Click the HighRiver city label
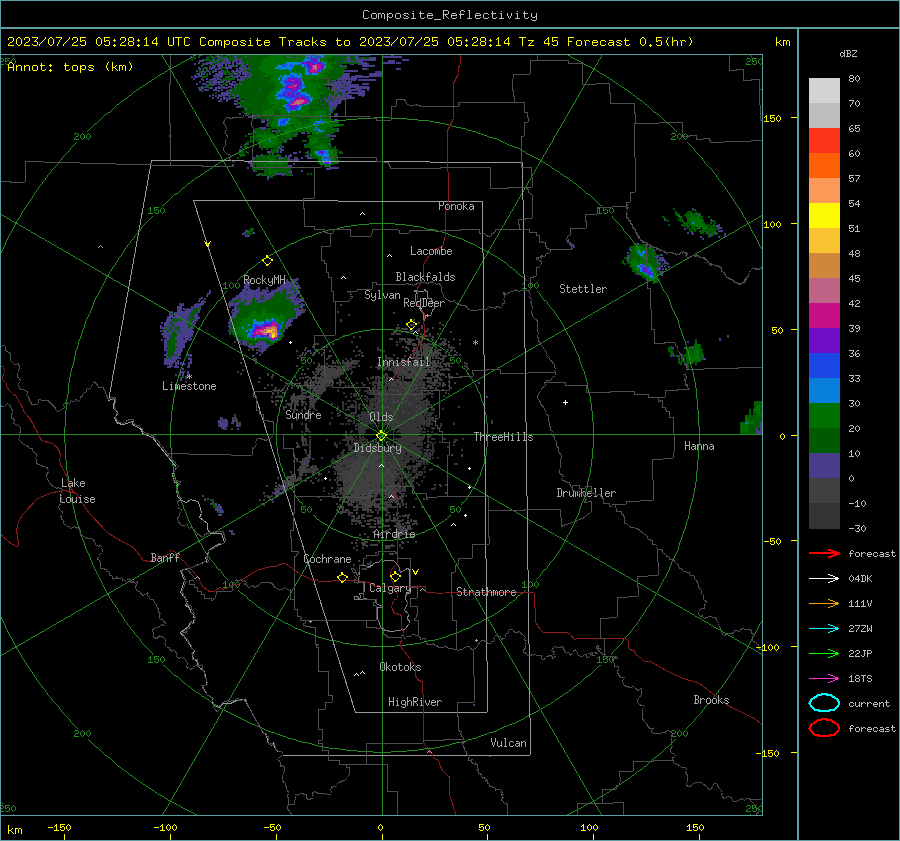 [x=415, y=702]
